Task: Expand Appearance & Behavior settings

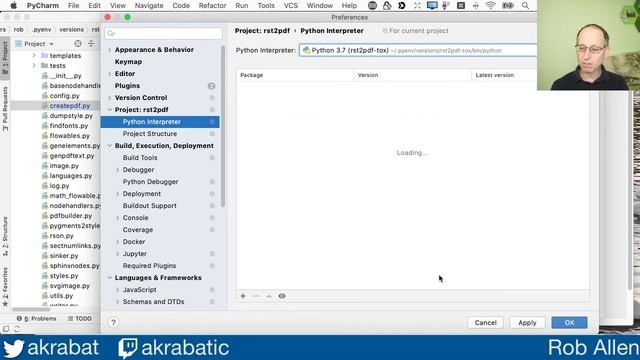Action: coord(109,50)
